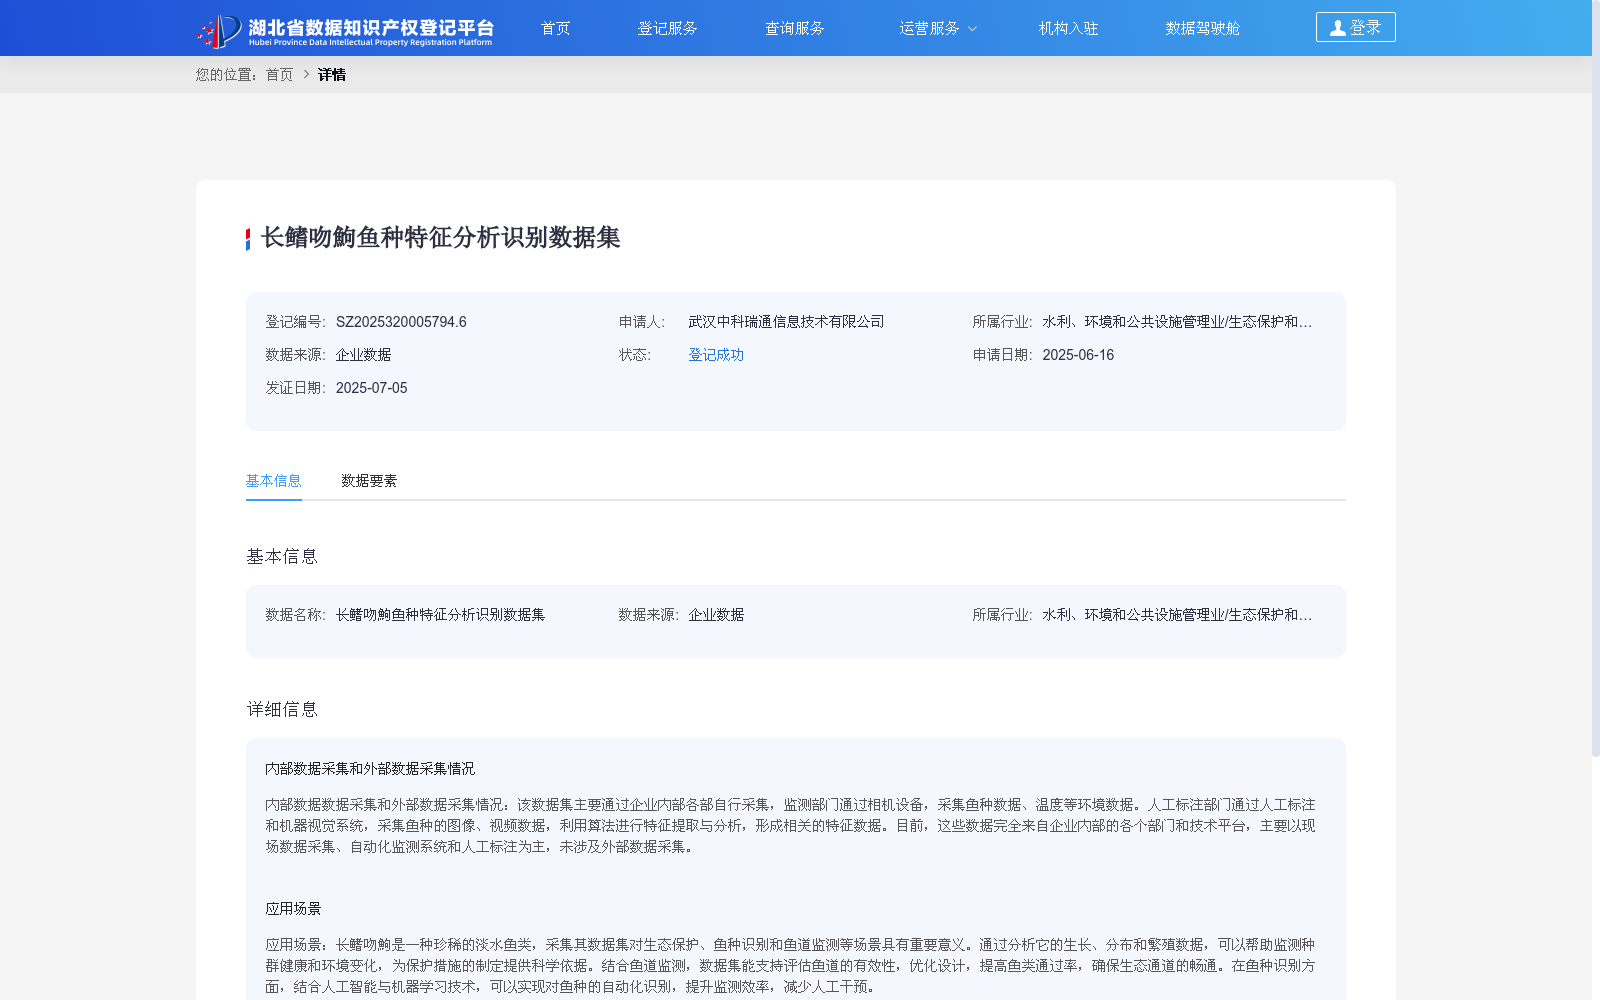The width and height of the screenshot is (1600, 1000).
Task: Click the truncated 所属行业 value in the top panel
Action: pos(1177,322)
